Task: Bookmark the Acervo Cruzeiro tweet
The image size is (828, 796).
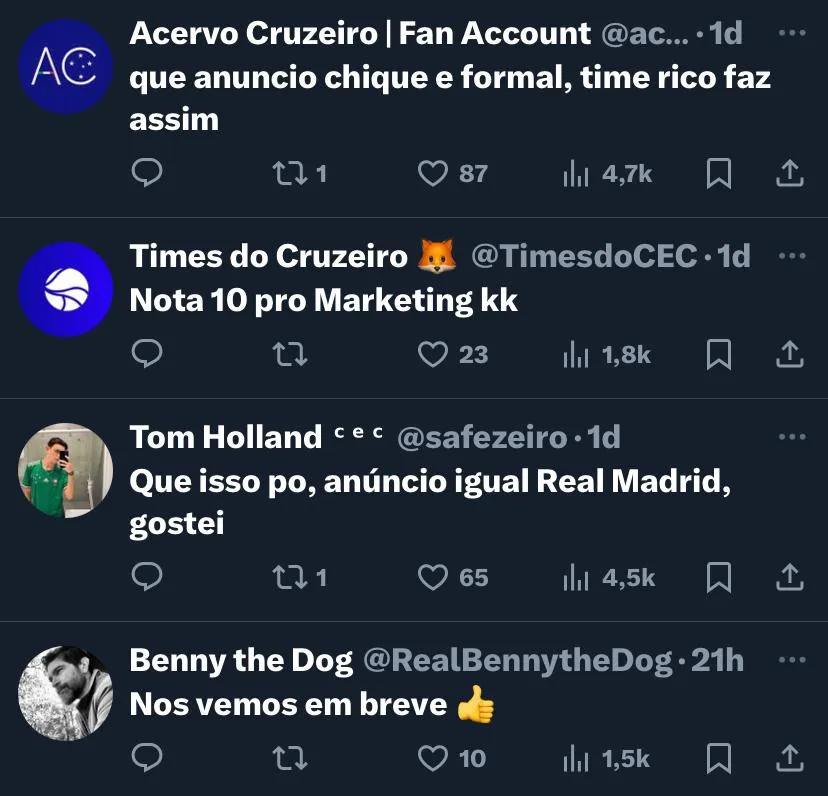Action: point(719,174)
